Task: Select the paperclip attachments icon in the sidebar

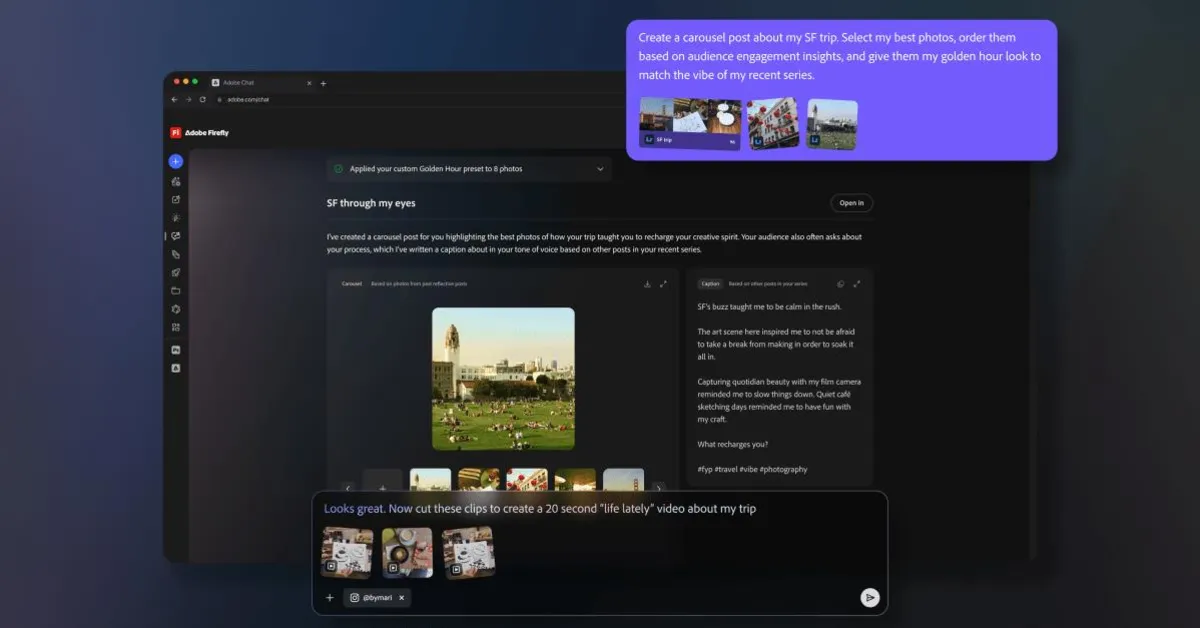Action: (176, 255)
